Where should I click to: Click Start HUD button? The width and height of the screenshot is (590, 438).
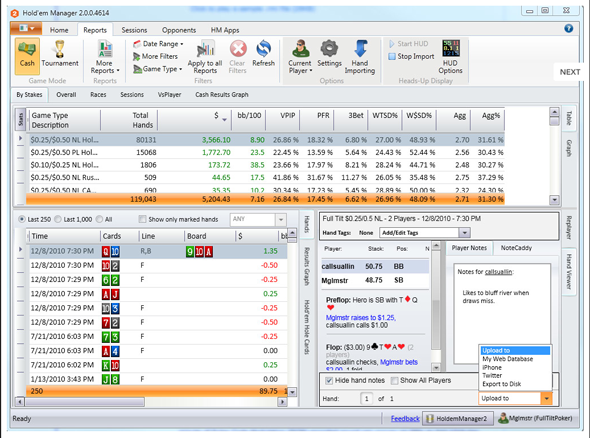click(409, 44)
